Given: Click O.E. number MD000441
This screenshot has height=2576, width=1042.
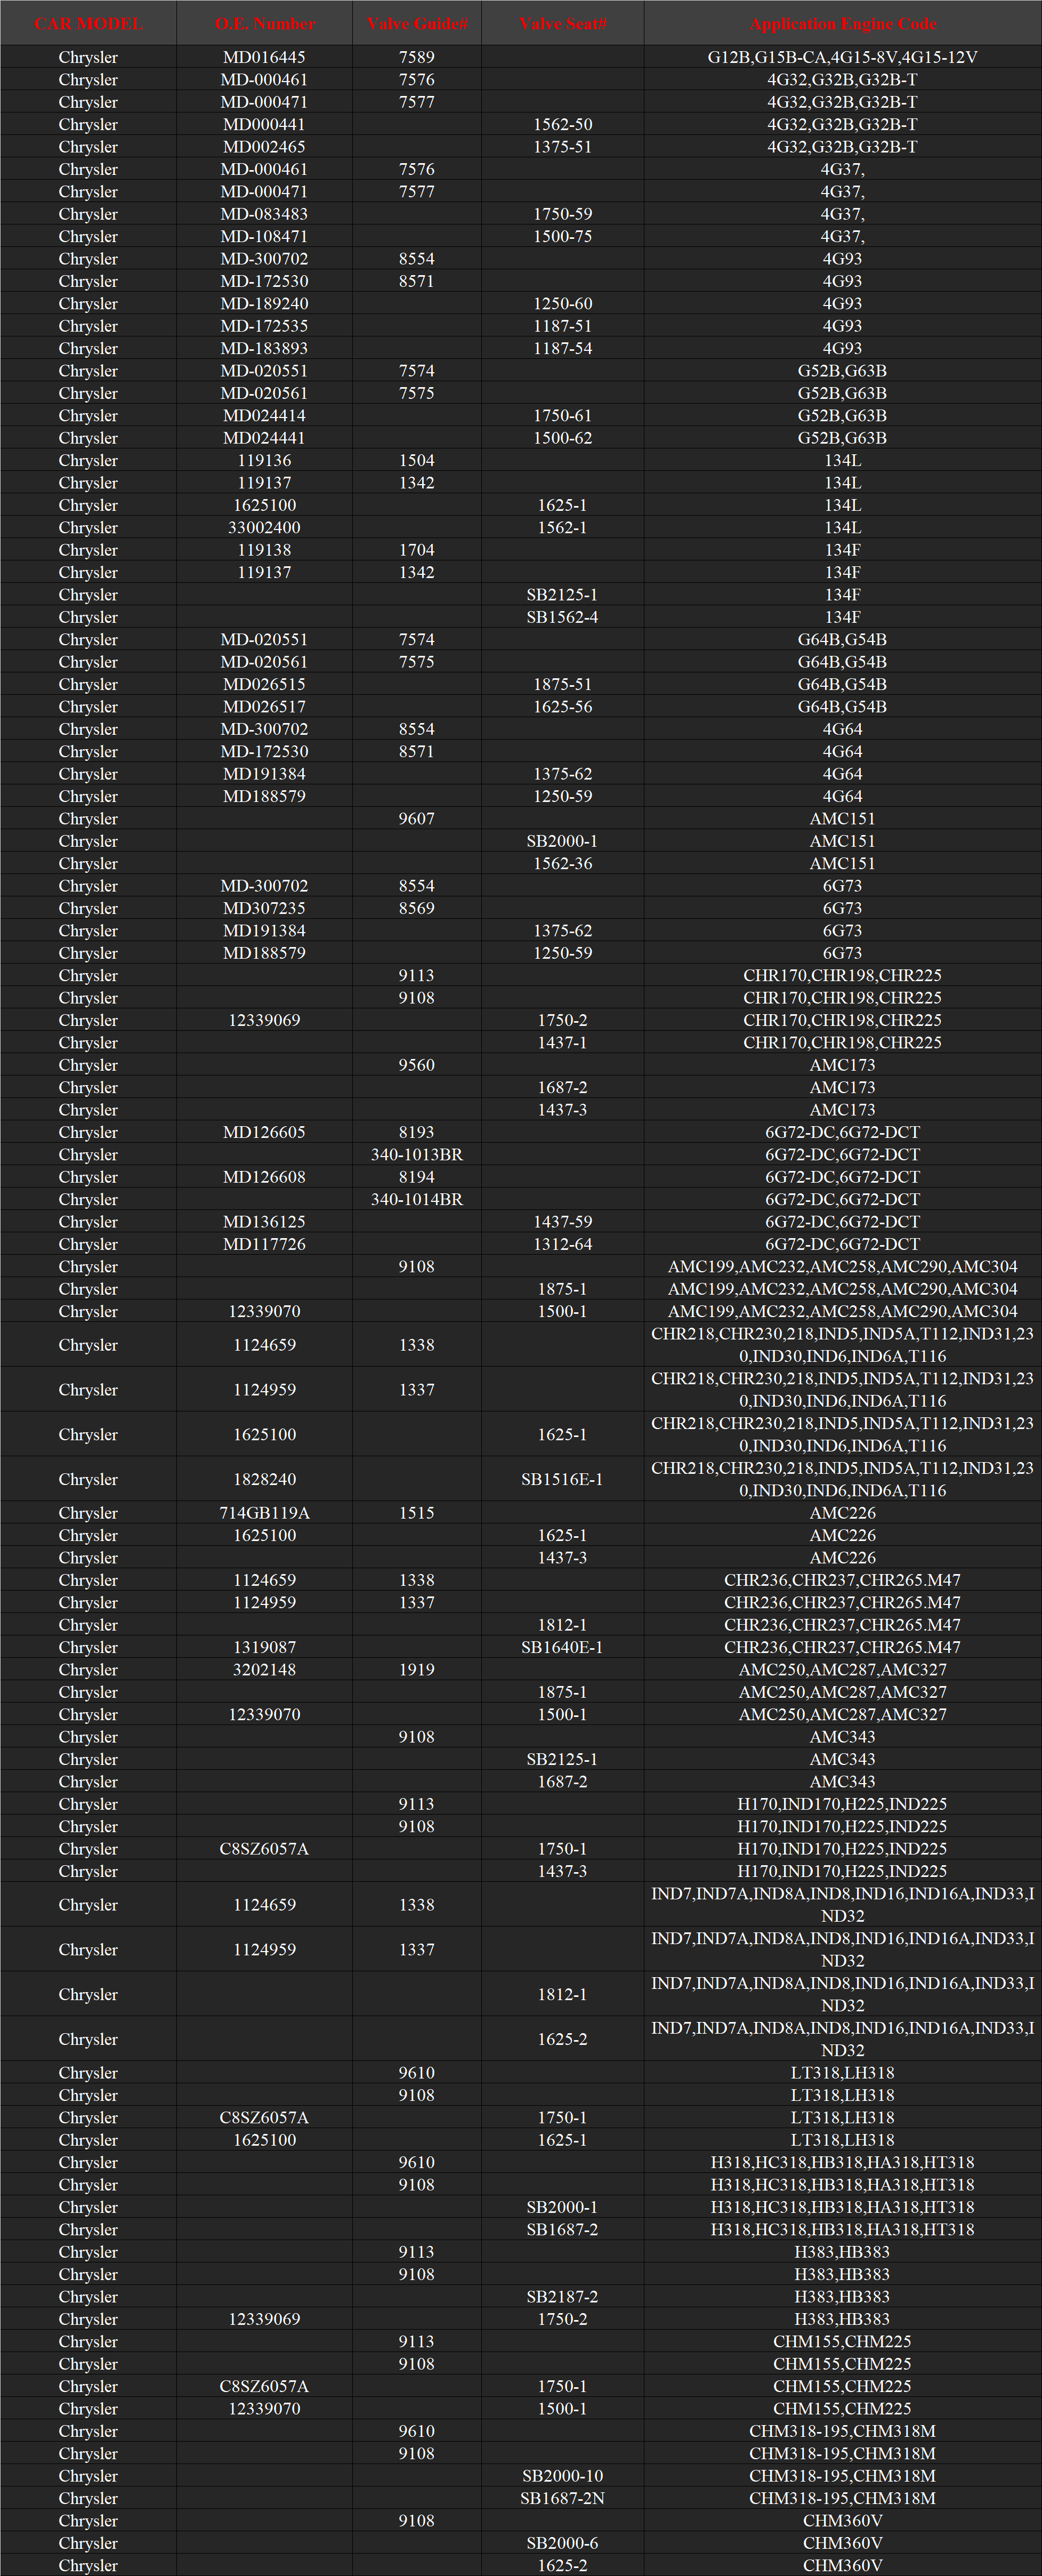Looking at the screenshot, I should click(265, 124).
